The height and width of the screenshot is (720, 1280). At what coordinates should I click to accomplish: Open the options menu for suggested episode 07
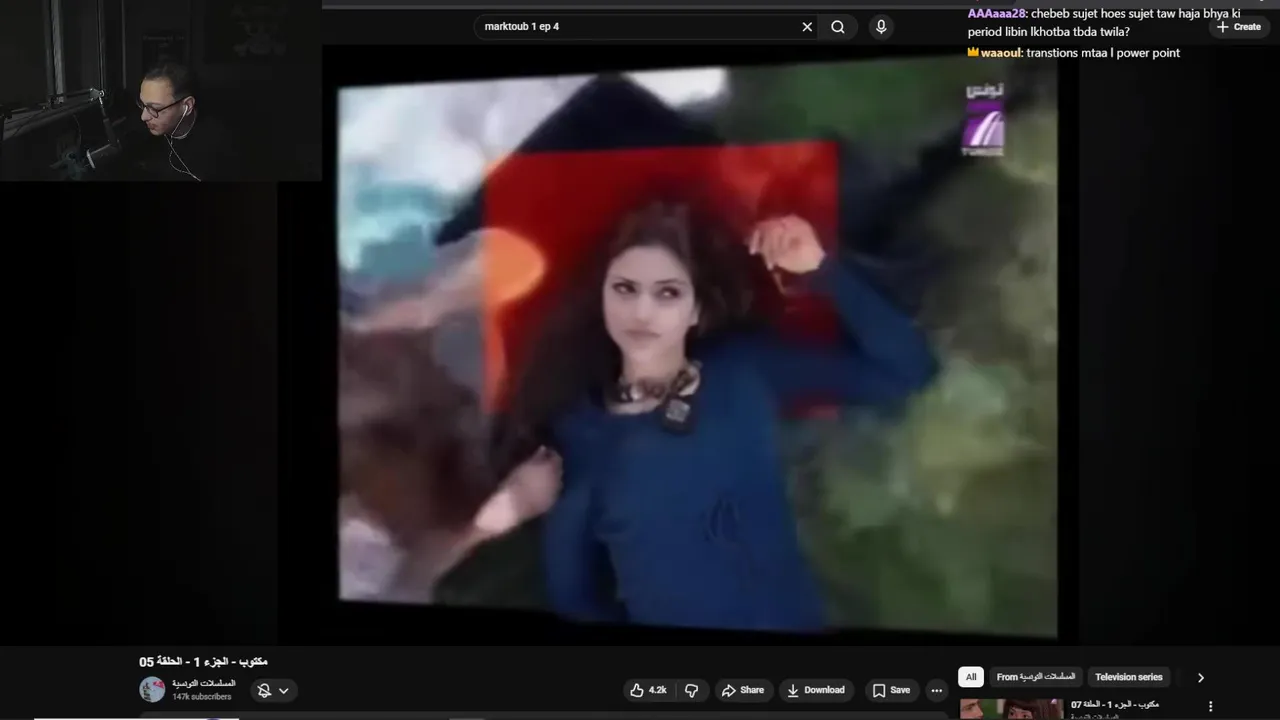pos(1210,706)
